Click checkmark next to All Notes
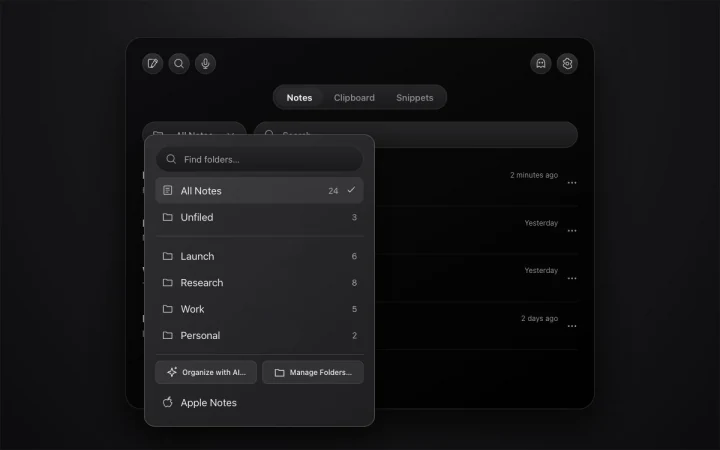This screenshot has width=720, height=450. (x=351, y=190)
